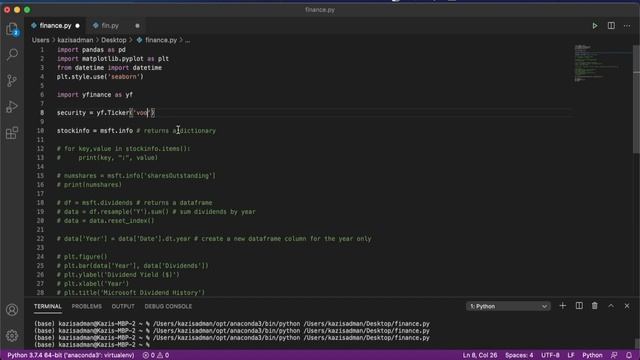Viewport: 640px width, 360px height.
Task: Change encoding via 'UTF-8'
Action: pyautogui.click(x=550, y=355)
